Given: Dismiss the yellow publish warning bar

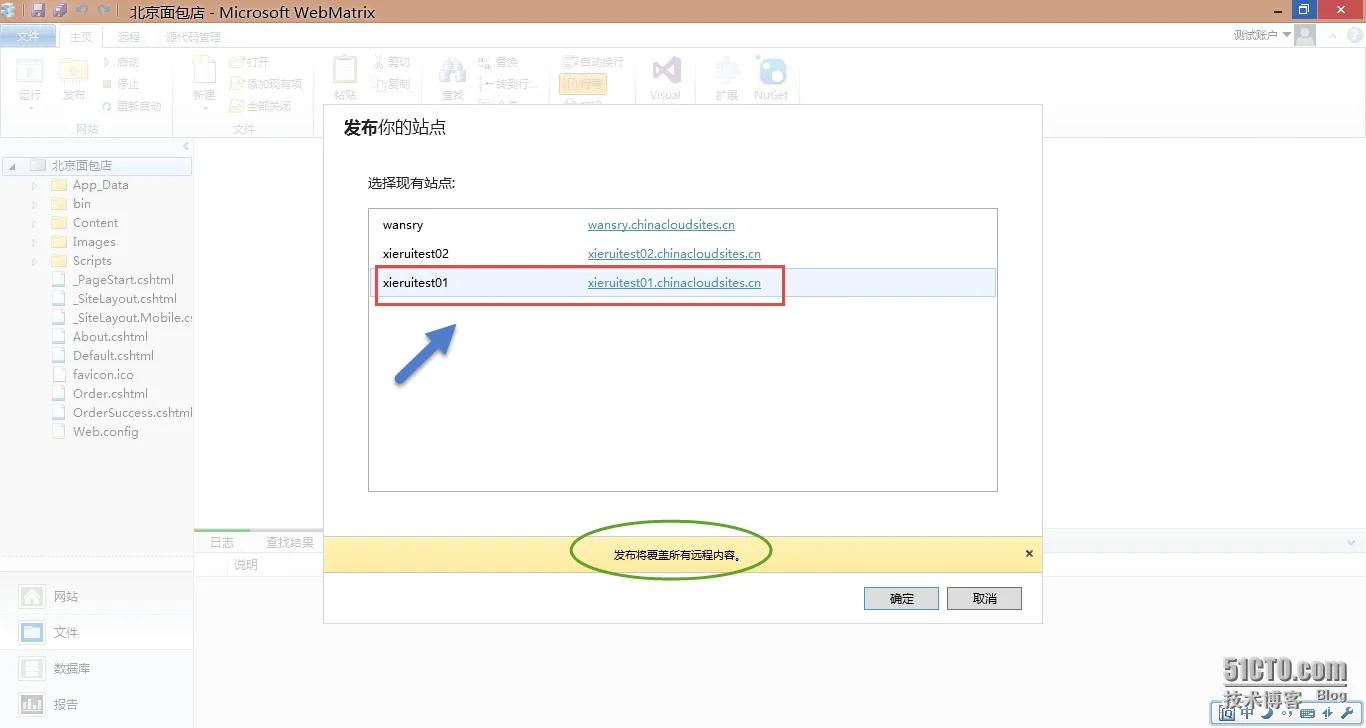Looking at the screenshot, I should [1029, 553].
